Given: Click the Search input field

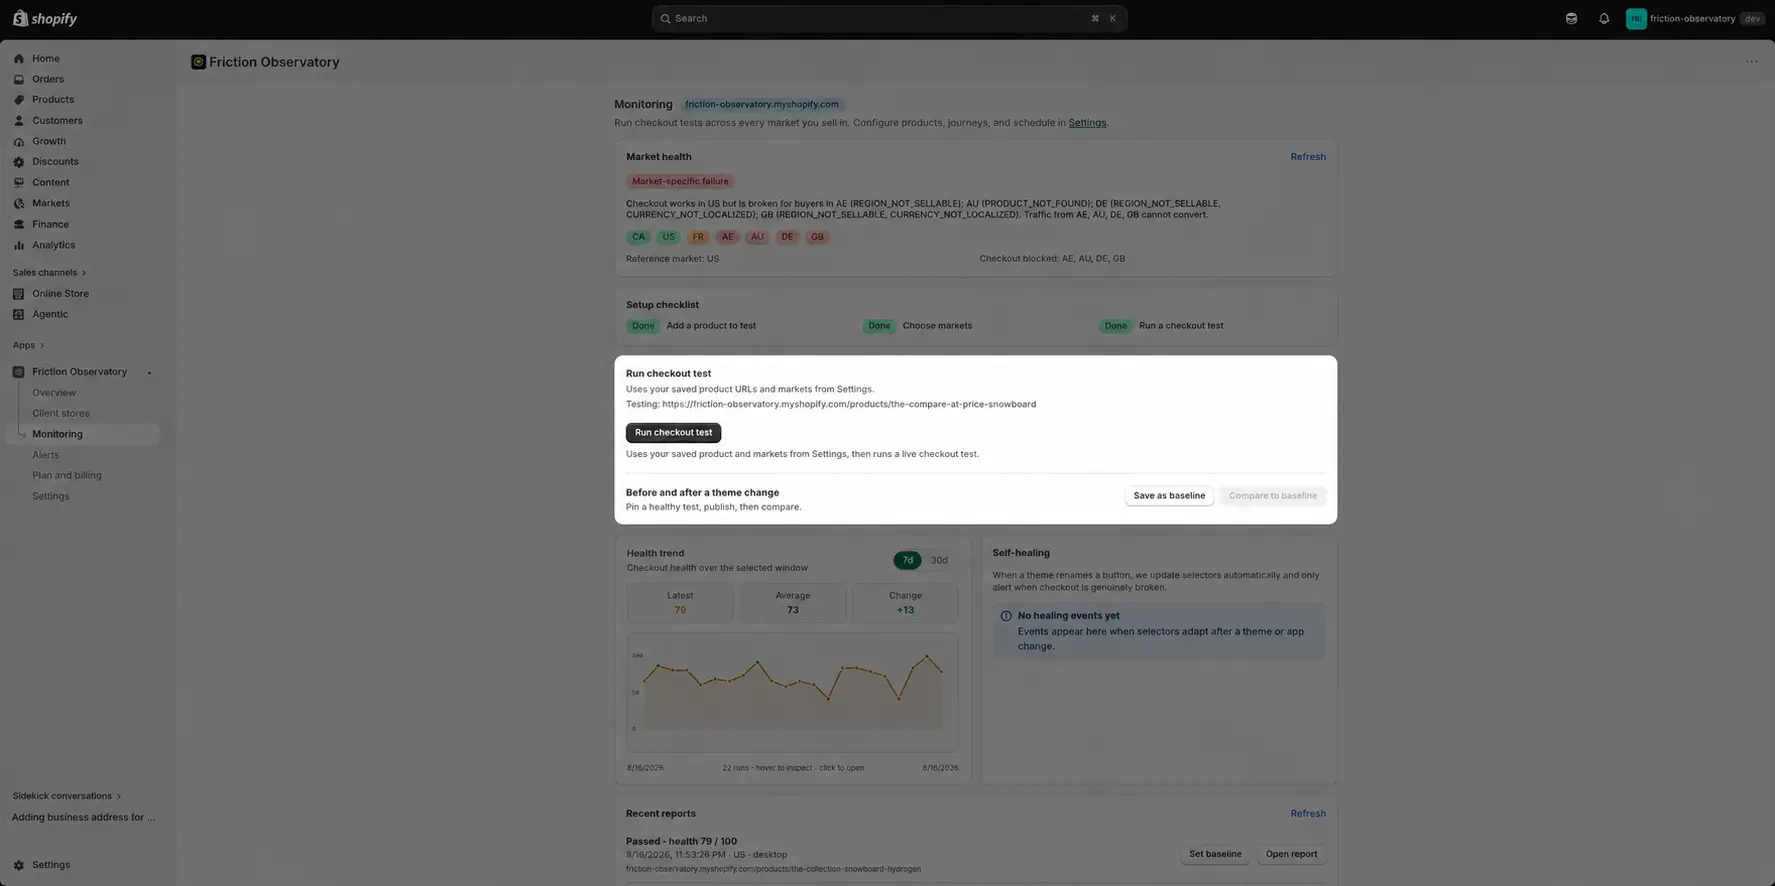Looking at the screenshot, I should (889, 19).
